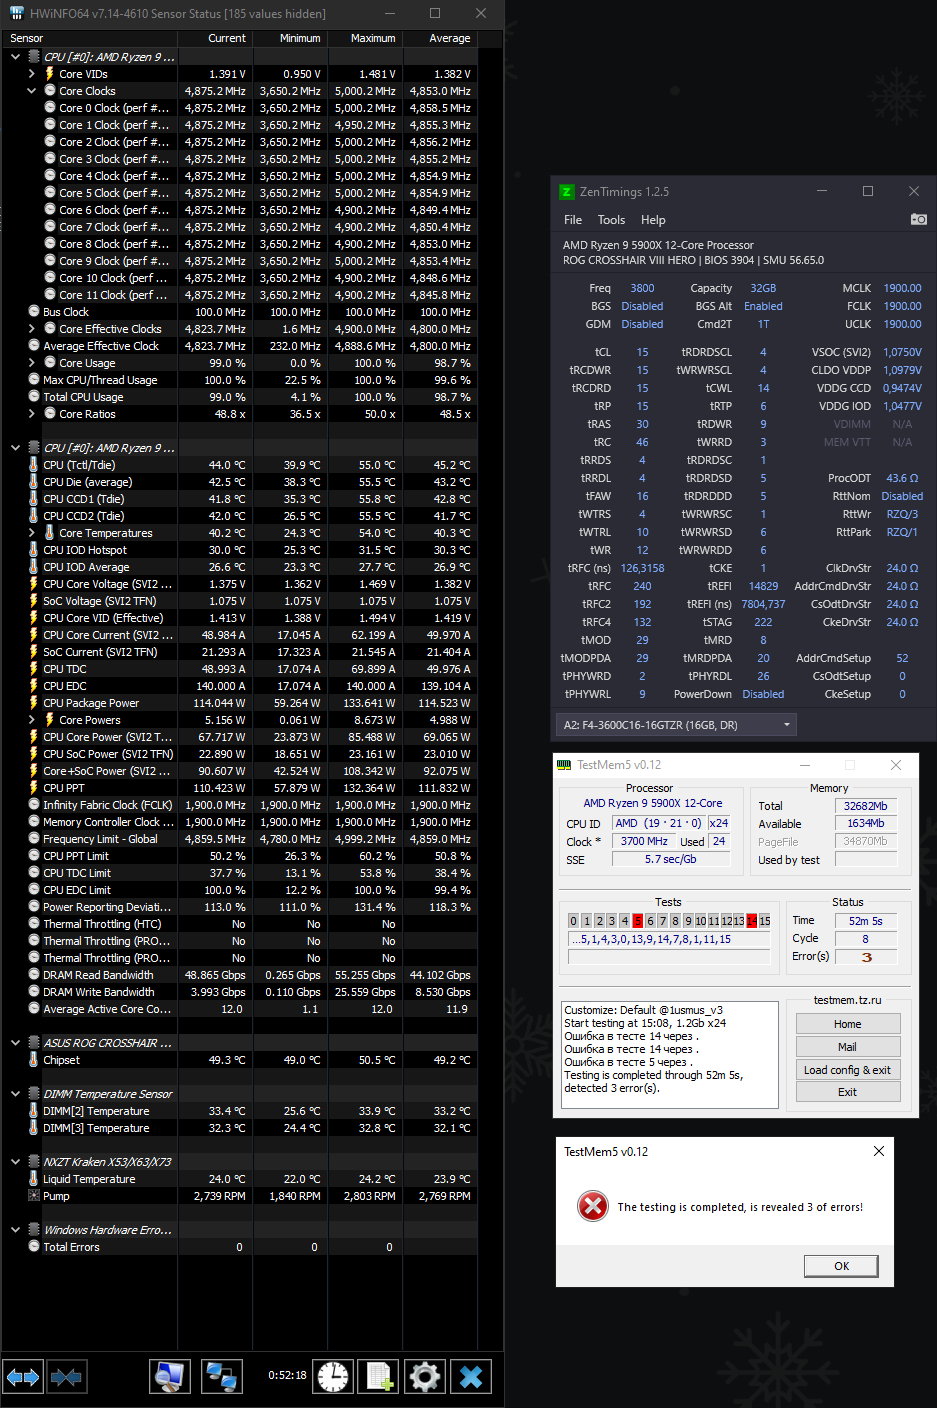Click the Current column header
Screen dimensions: 937x1408
pos(214,38)
